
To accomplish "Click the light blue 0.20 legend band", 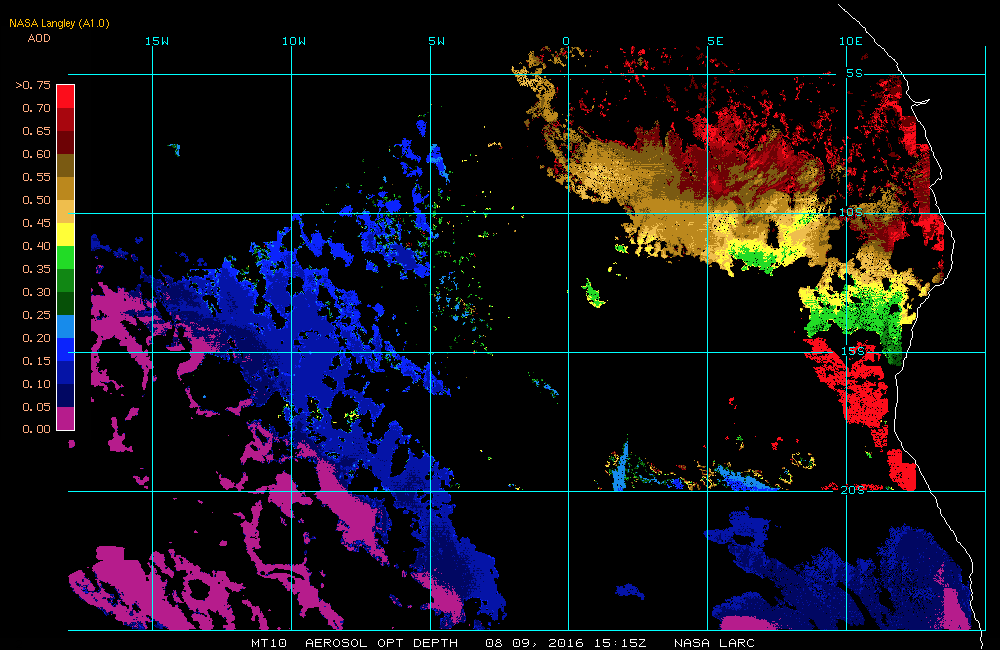I will 66,326.
